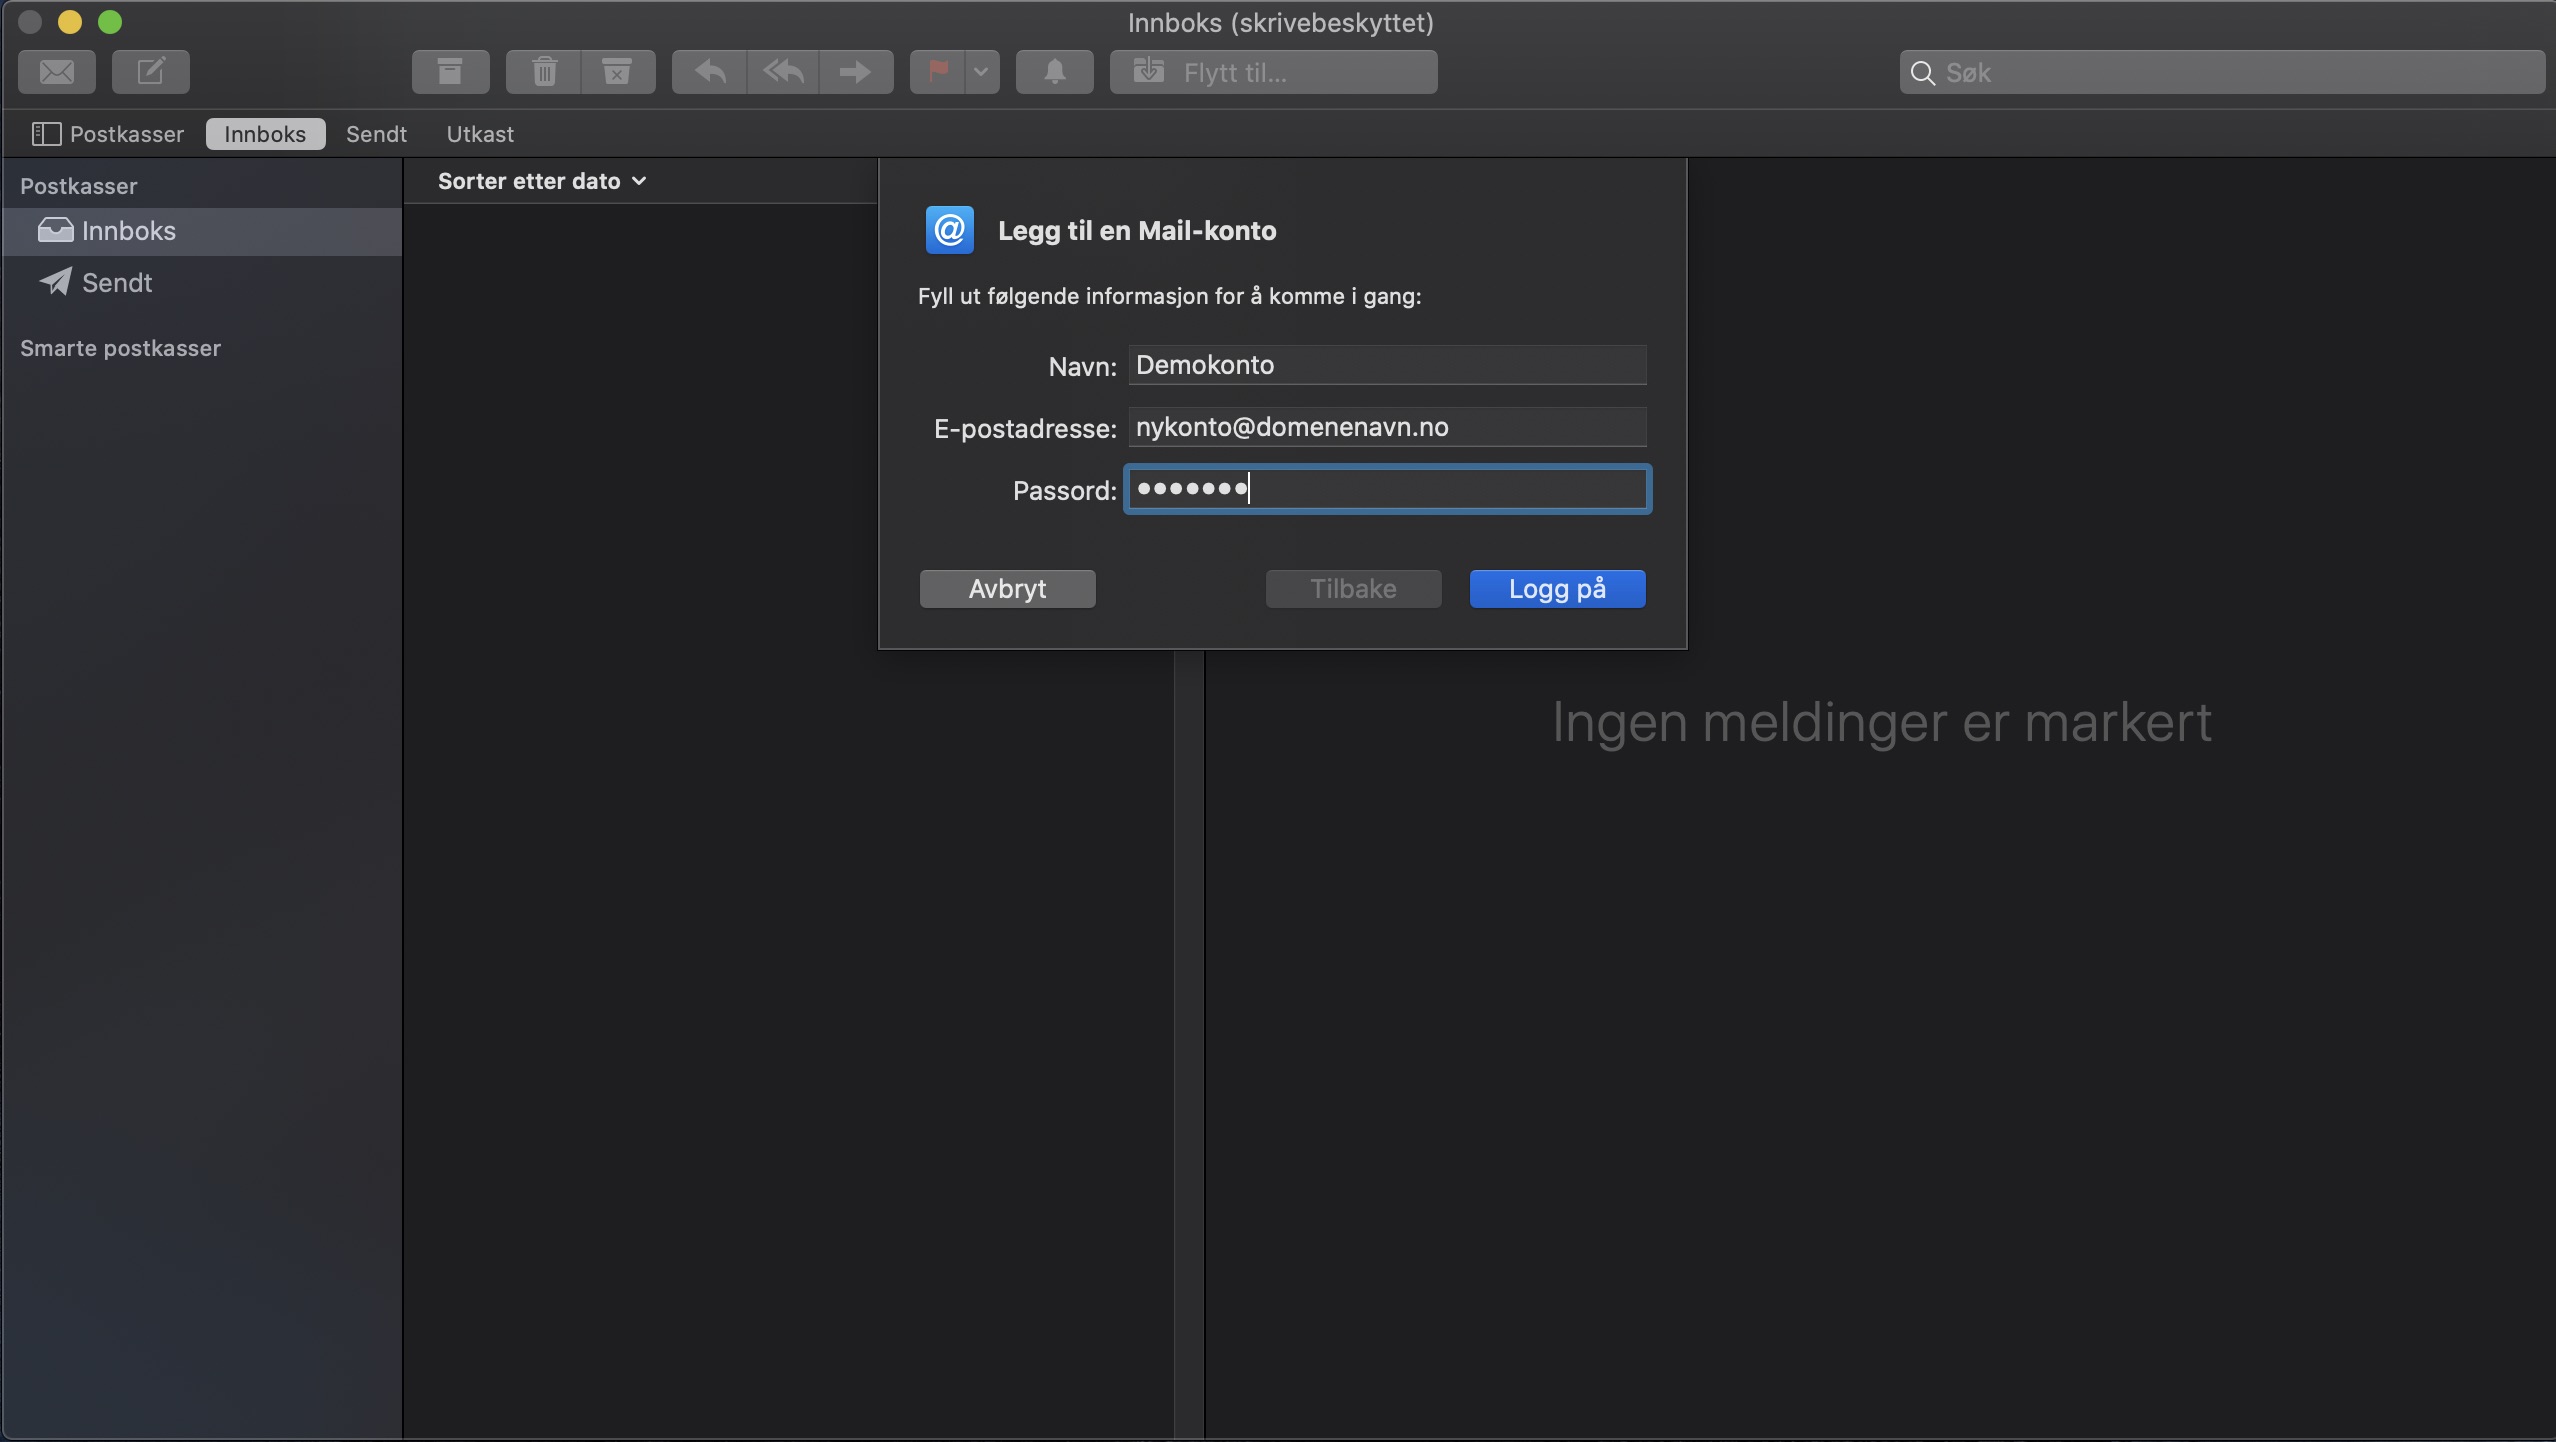Archive message using the box icon
This screenshot has height=1442, width=2556.
tap(451, 72)
